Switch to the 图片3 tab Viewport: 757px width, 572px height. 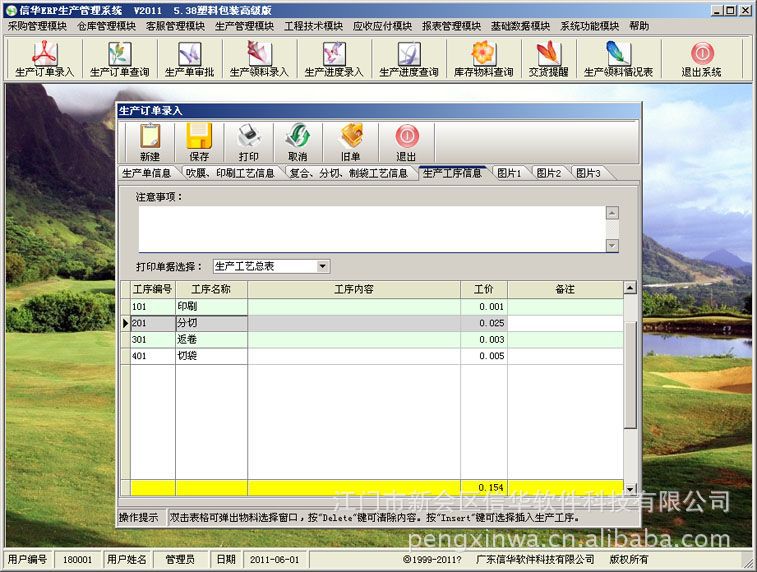point(589,173)
